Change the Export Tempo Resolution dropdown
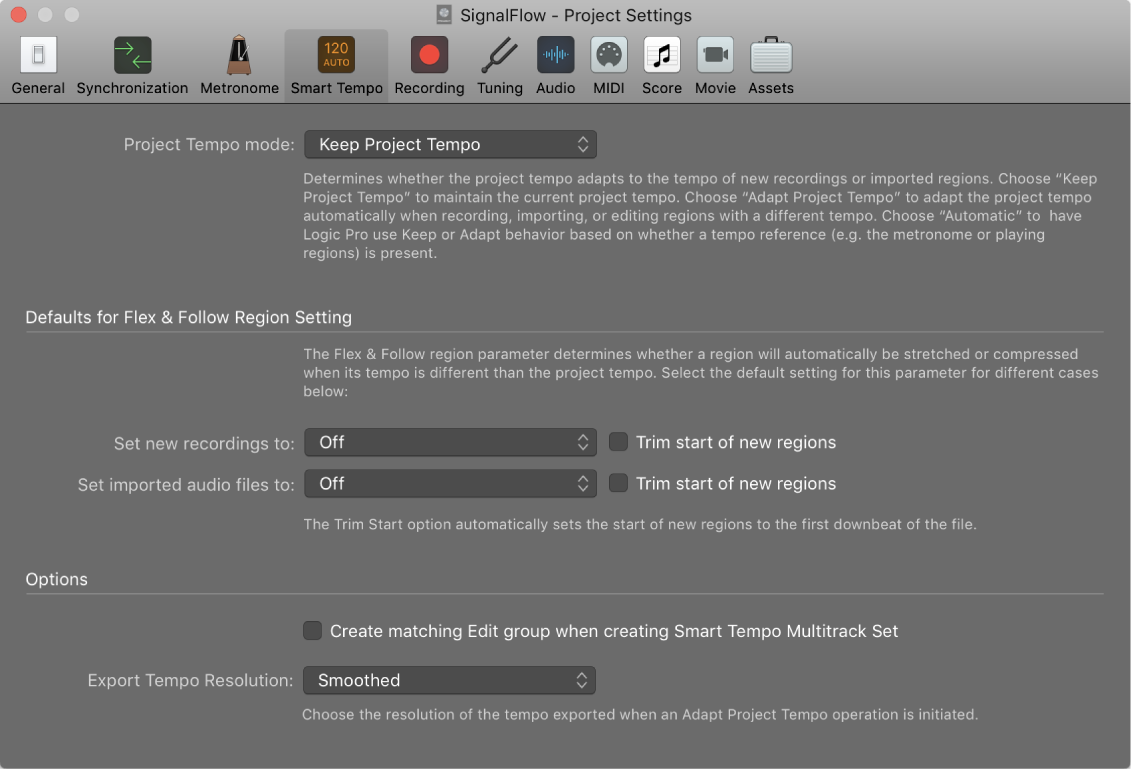The width and height of the screenshot is (1133, 771). (x=450, y=680)
